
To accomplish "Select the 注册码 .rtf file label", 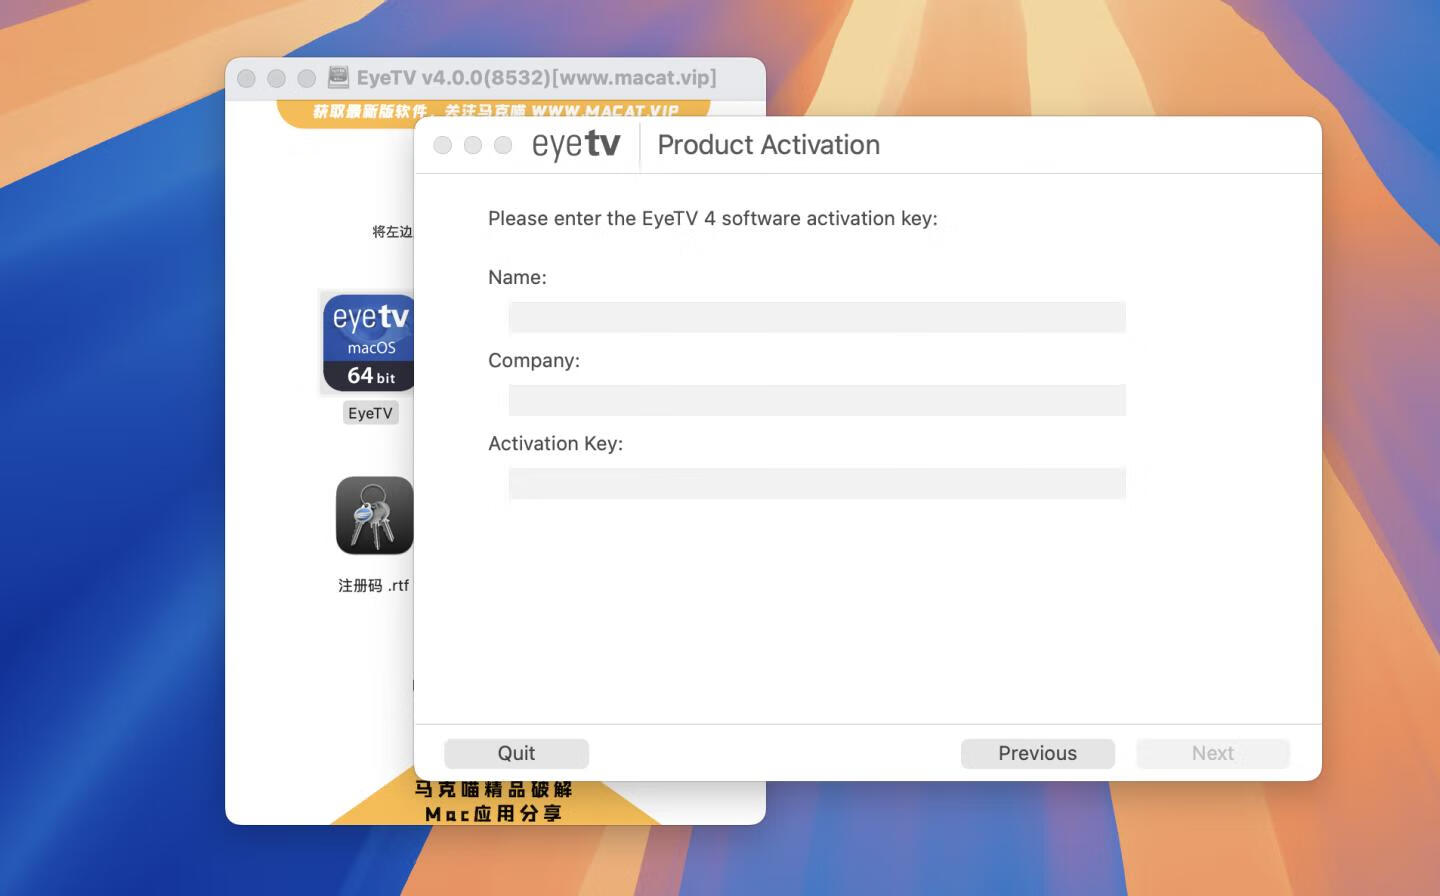I will pyautogui.click(x=374, y=585).
